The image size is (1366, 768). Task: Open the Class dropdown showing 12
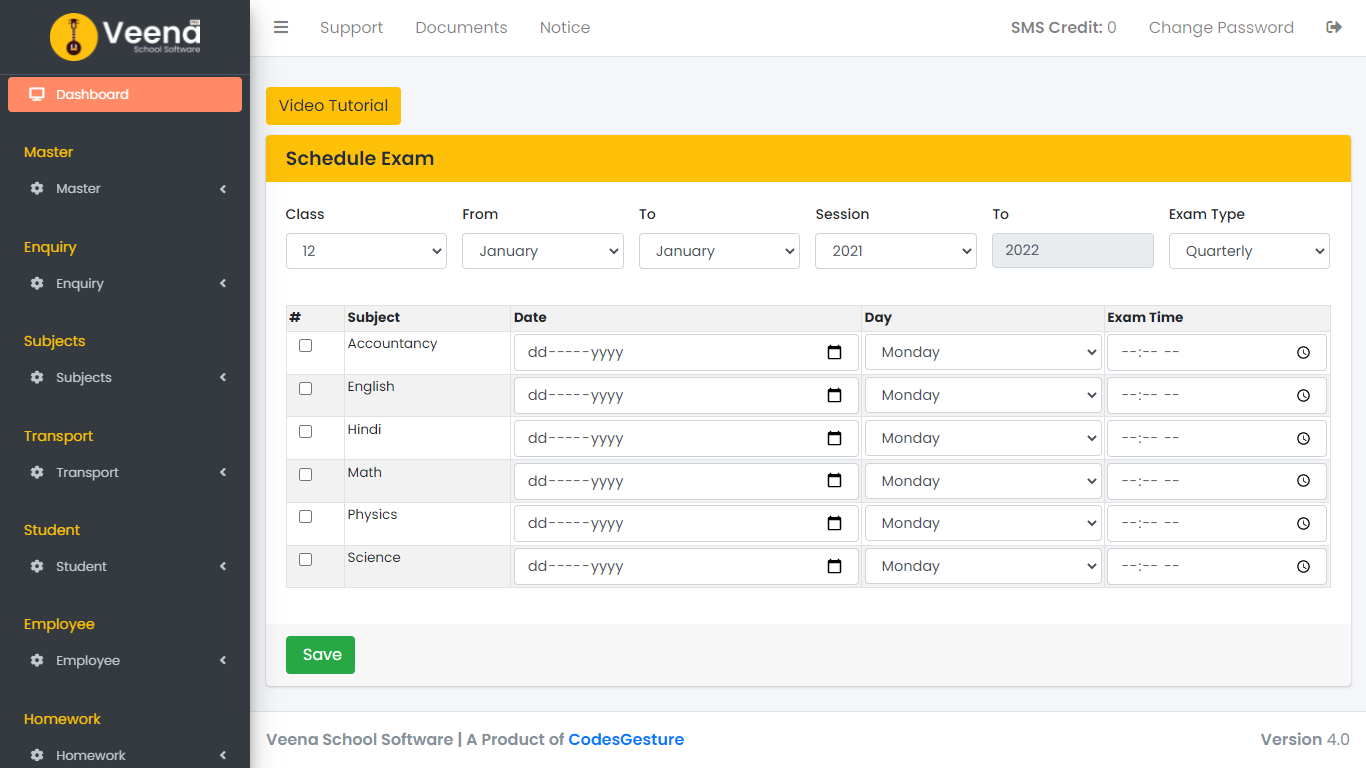[x=366, y=251]
